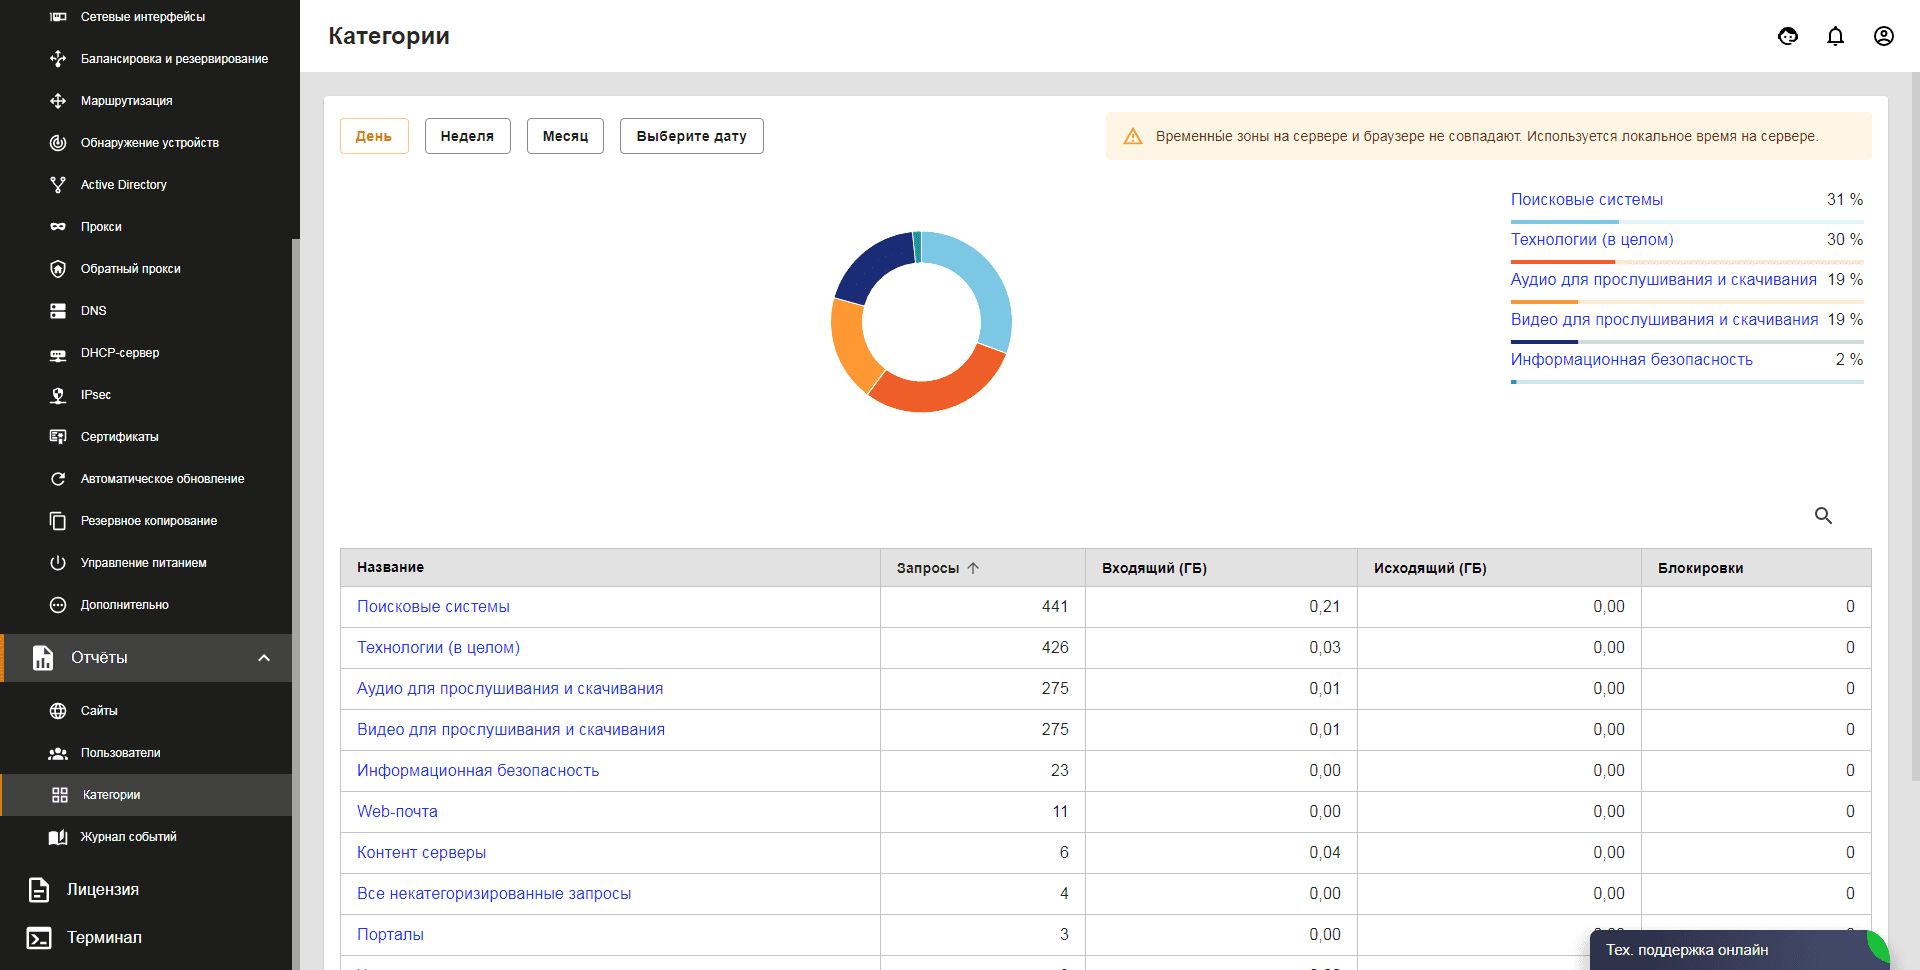Click the support assistant face icon
1920x970 pixels.
[x=1788, y=37]
